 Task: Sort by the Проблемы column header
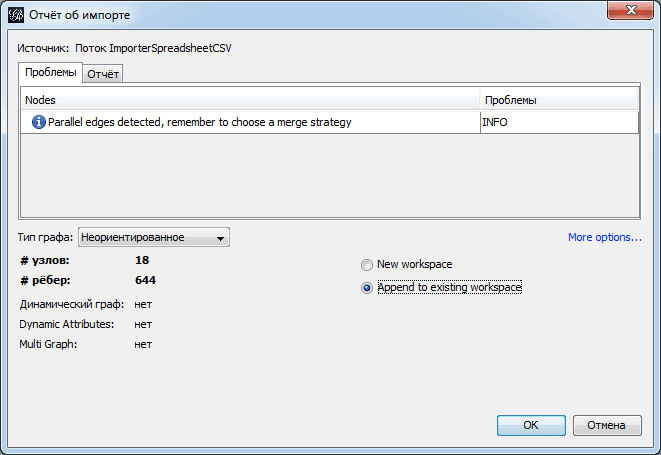558,100
